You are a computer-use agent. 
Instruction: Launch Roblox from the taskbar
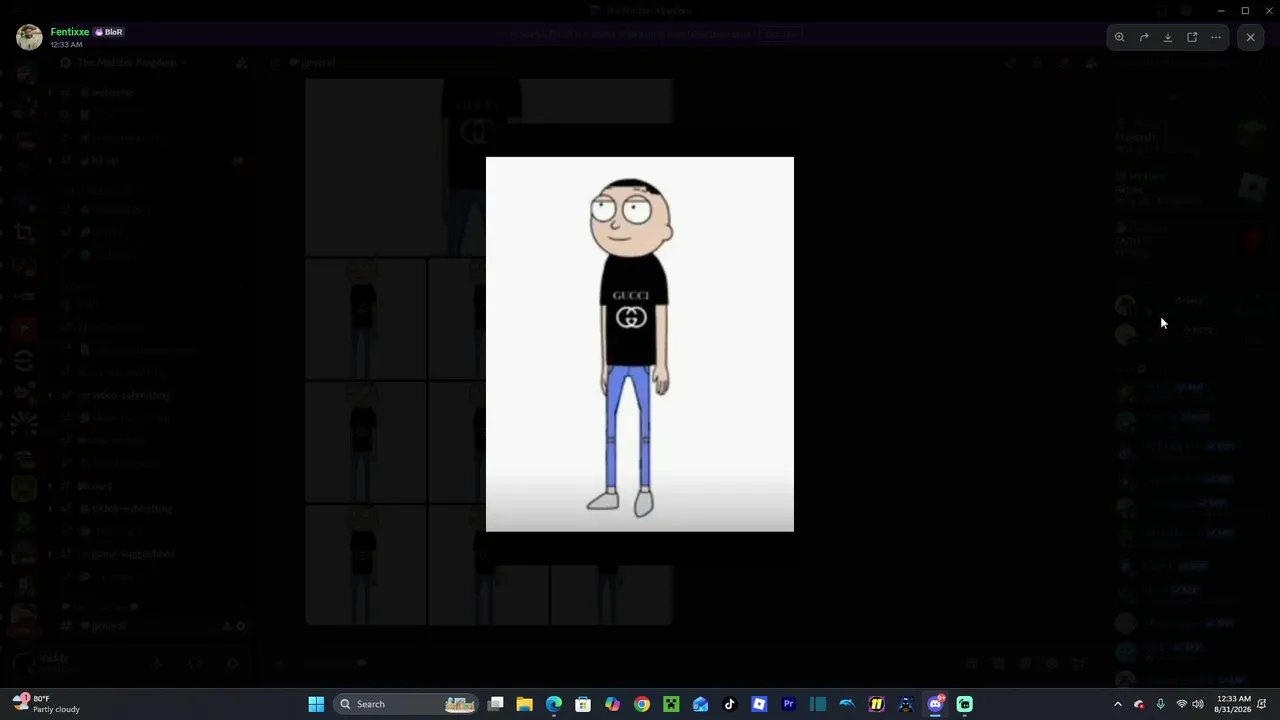(x=759, y=704)
